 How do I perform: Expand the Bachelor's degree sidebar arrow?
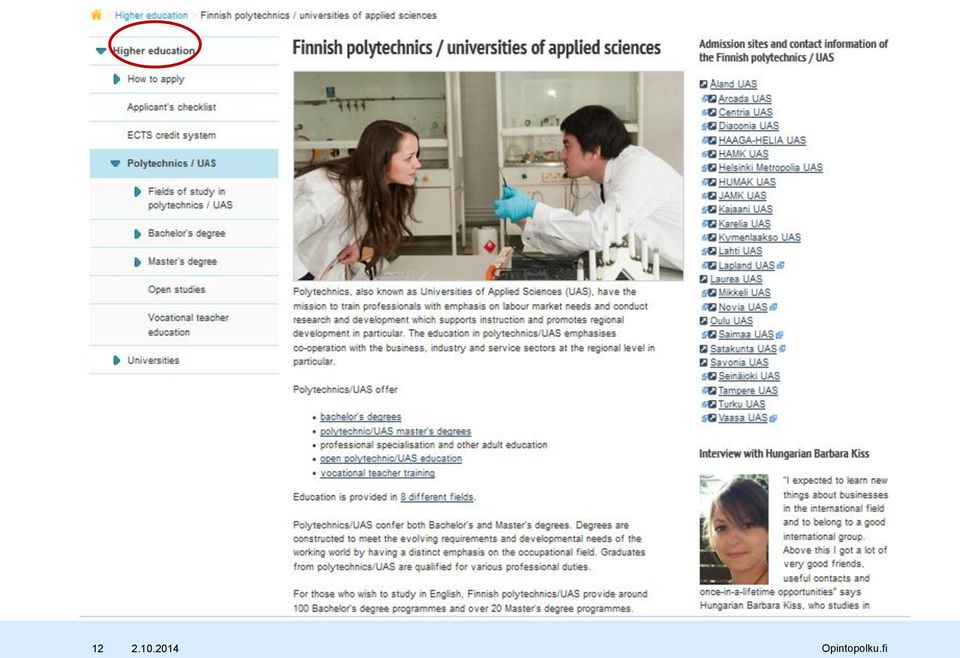click(137, 234)
